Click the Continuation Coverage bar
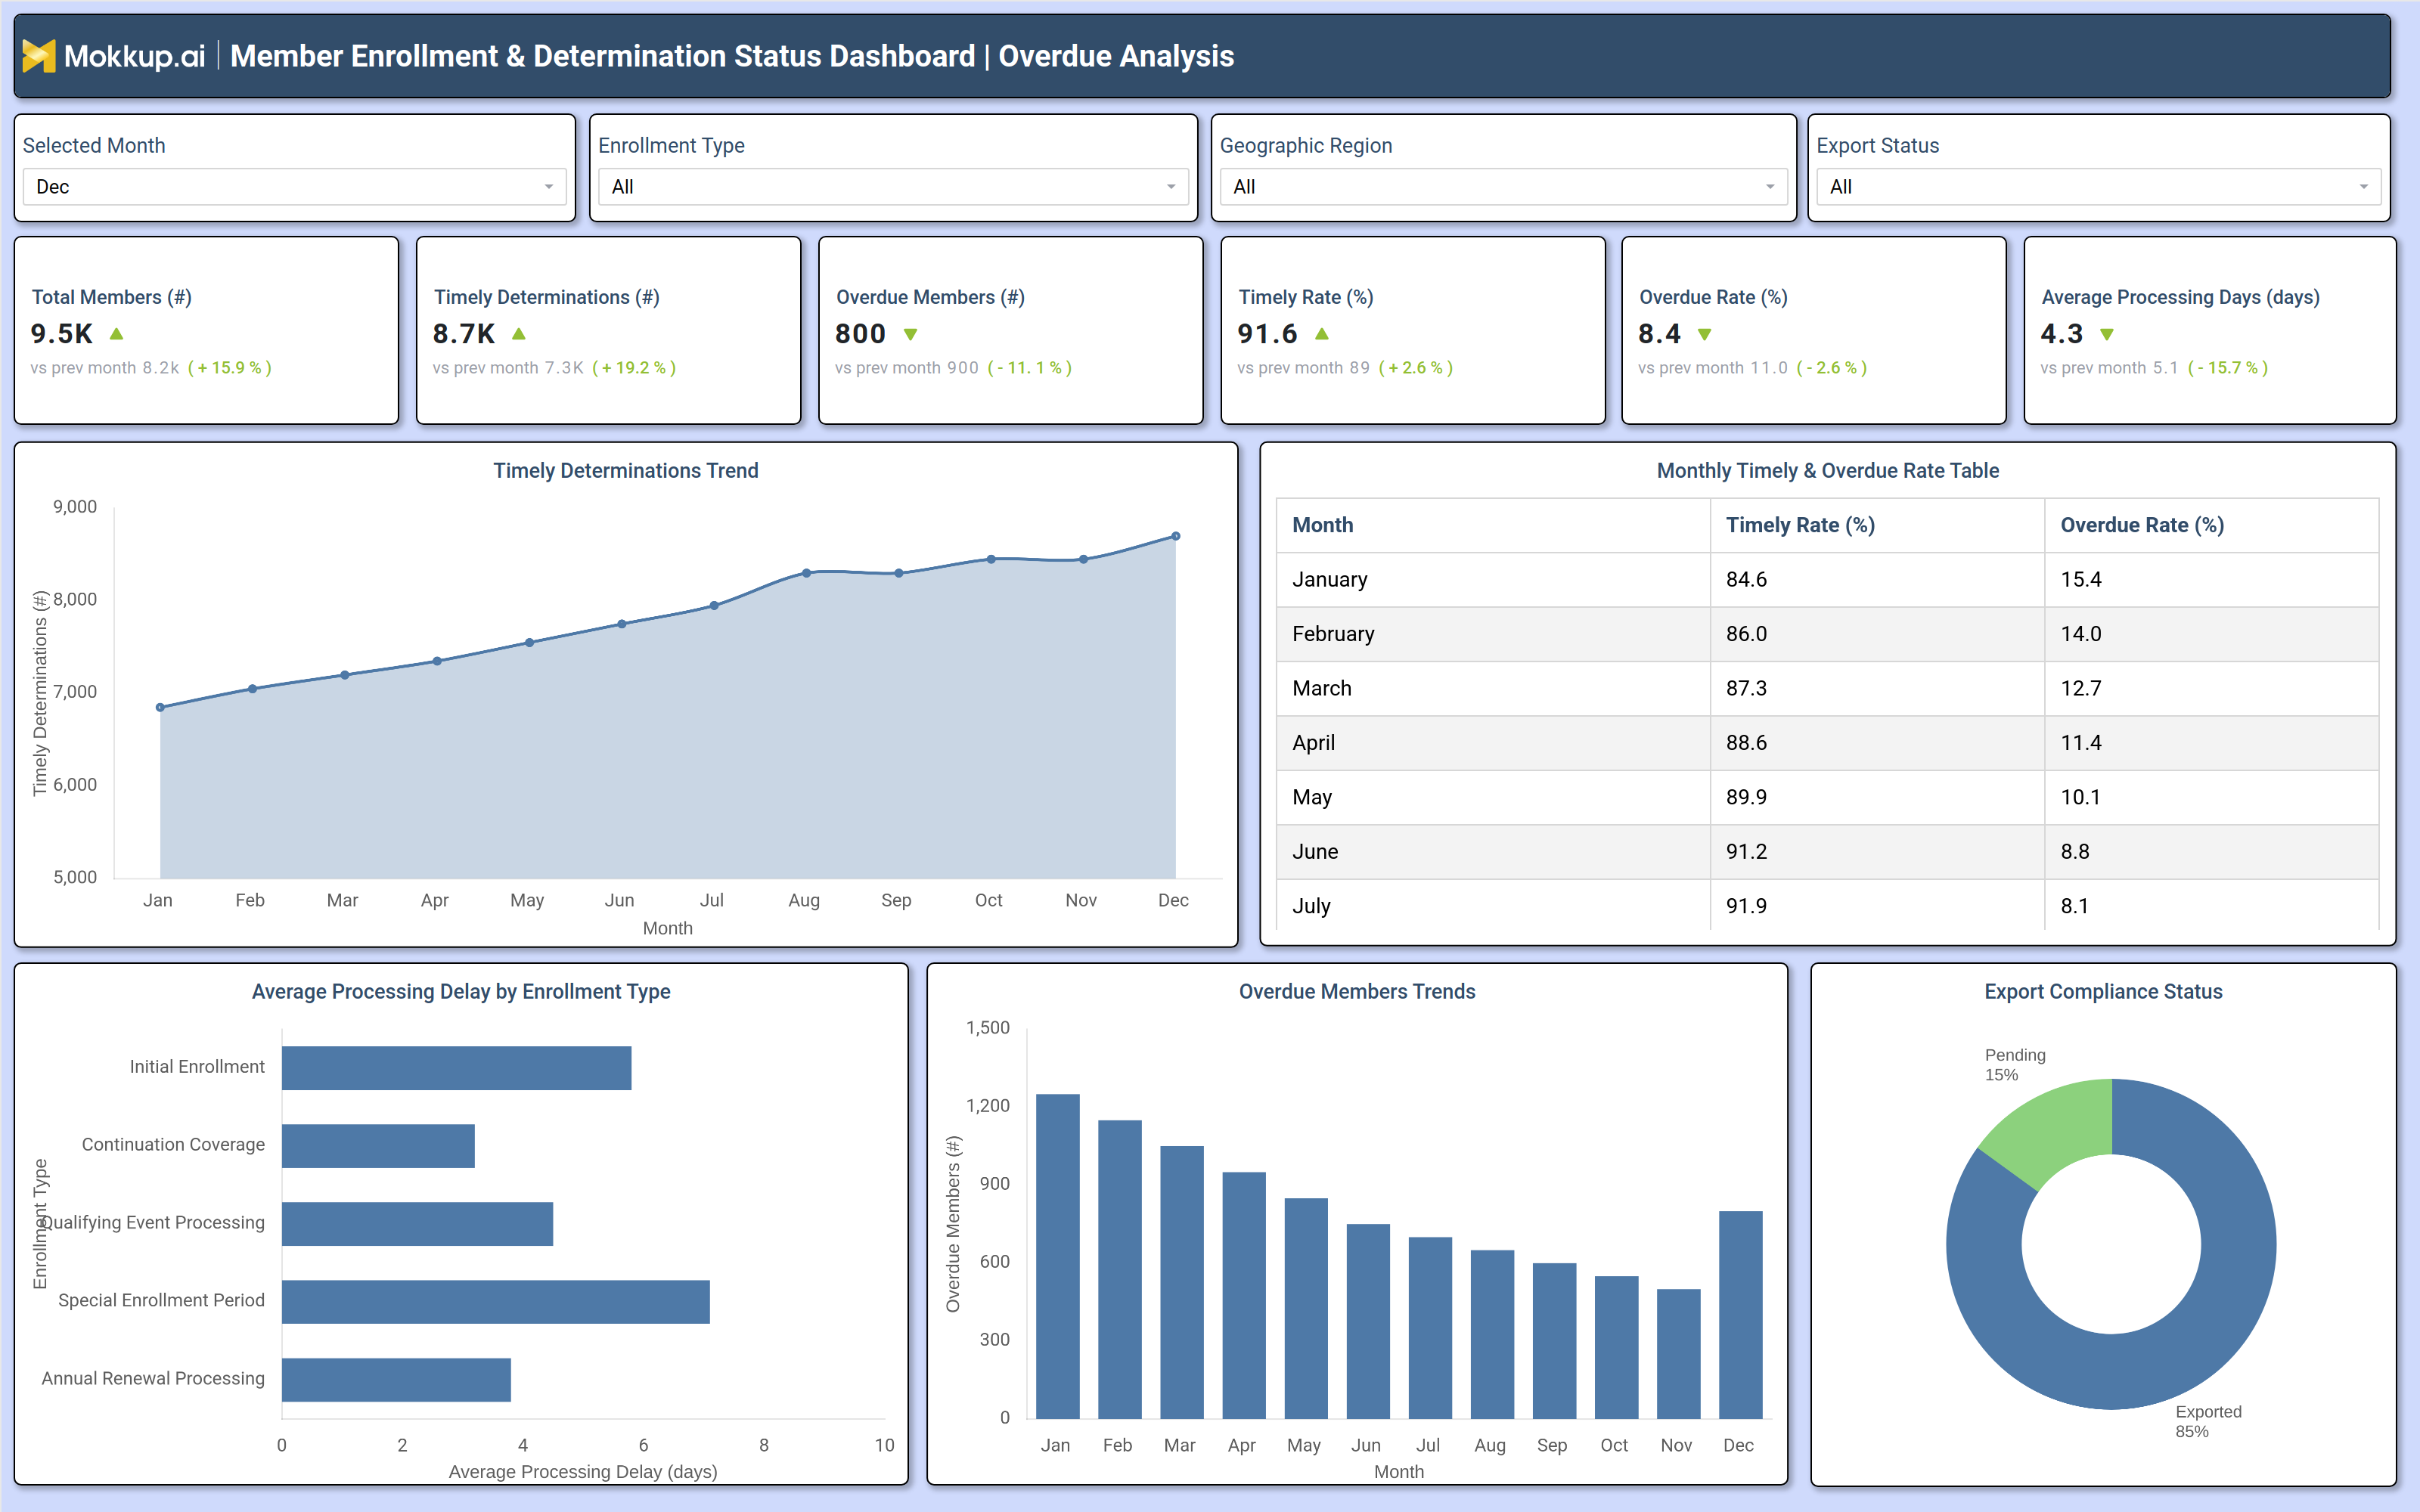 tap(378, 1146)
